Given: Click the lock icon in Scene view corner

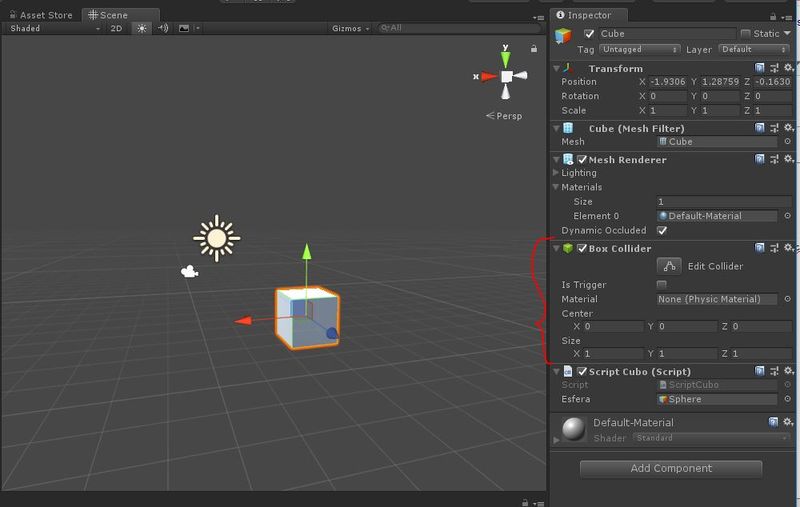Looking at the screenshot, I should click(x=534, y=49).
